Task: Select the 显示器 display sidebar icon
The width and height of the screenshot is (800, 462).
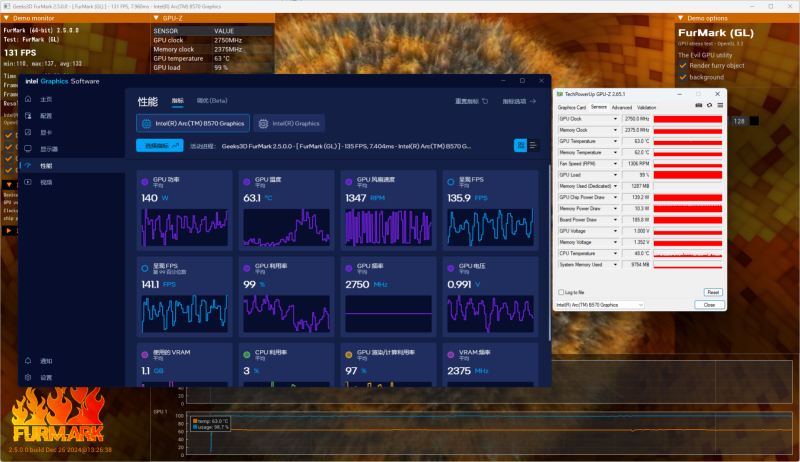Action: (29, 149)
